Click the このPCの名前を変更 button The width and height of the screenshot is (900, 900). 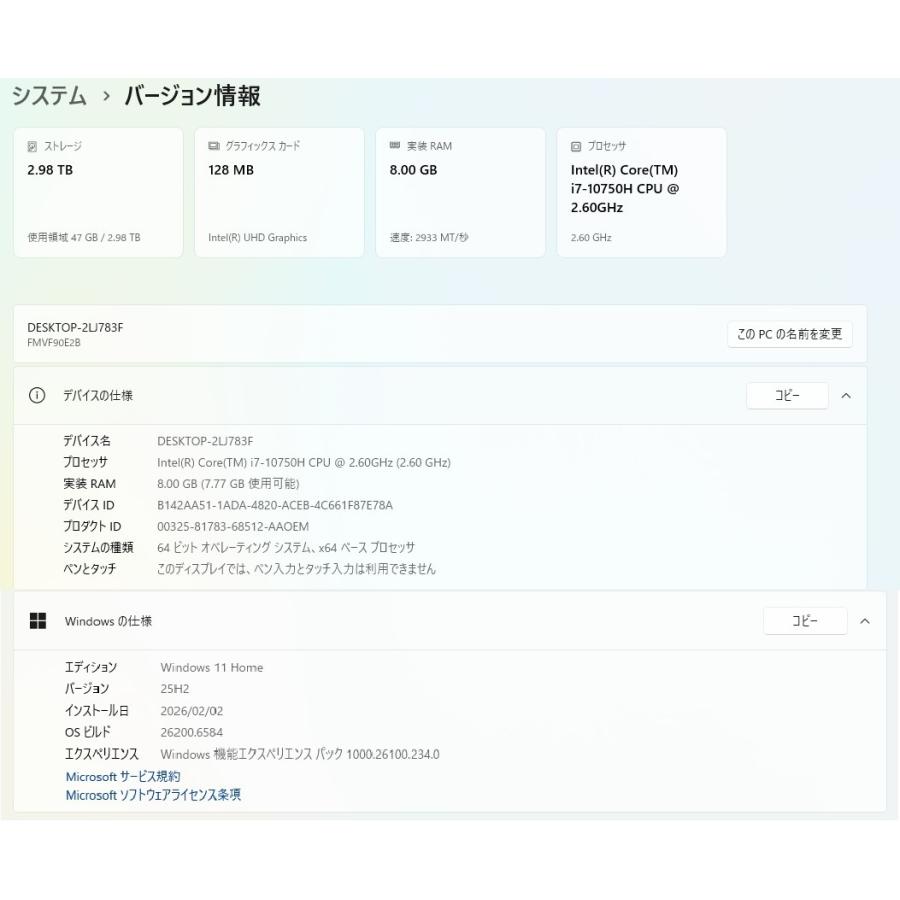tap(788, 334)
